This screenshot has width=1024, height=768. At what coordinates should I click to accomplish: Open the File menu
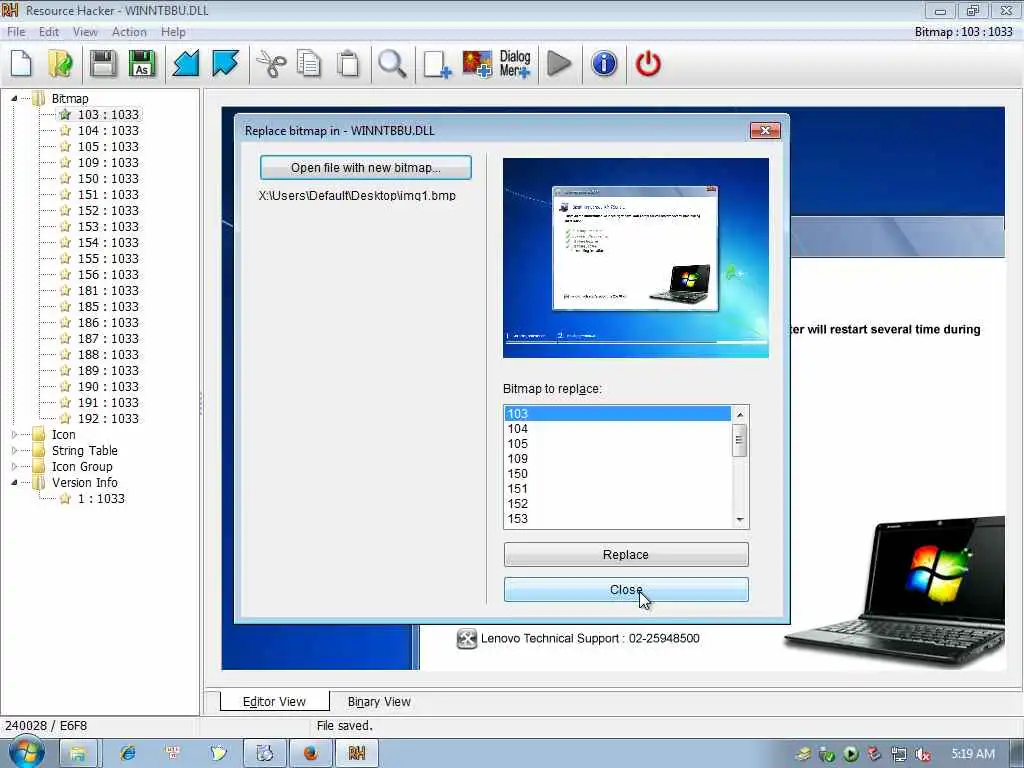16,32
